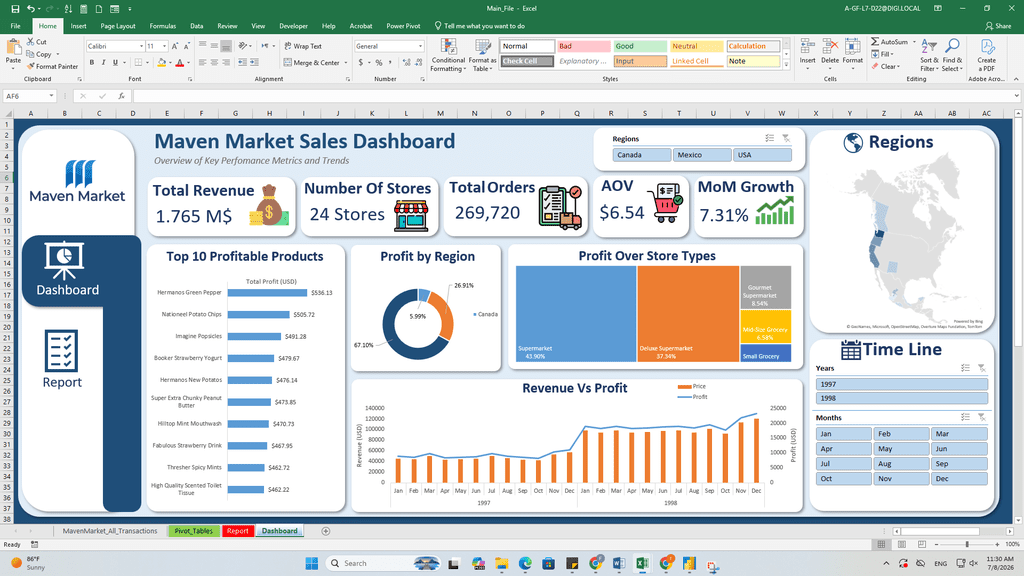
Task: Open Conditional Formatting dropdown
Action: click(x=448, y=55)
